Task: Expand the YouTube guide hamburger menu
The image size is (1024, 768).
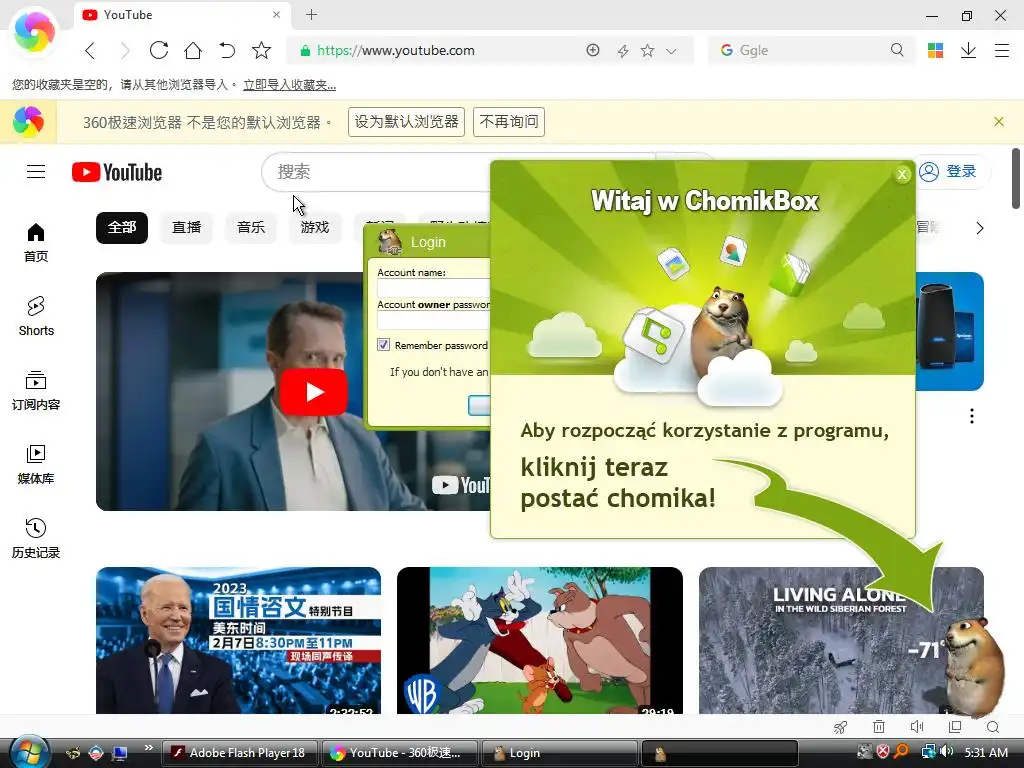Action: click(x=36, y=172)
